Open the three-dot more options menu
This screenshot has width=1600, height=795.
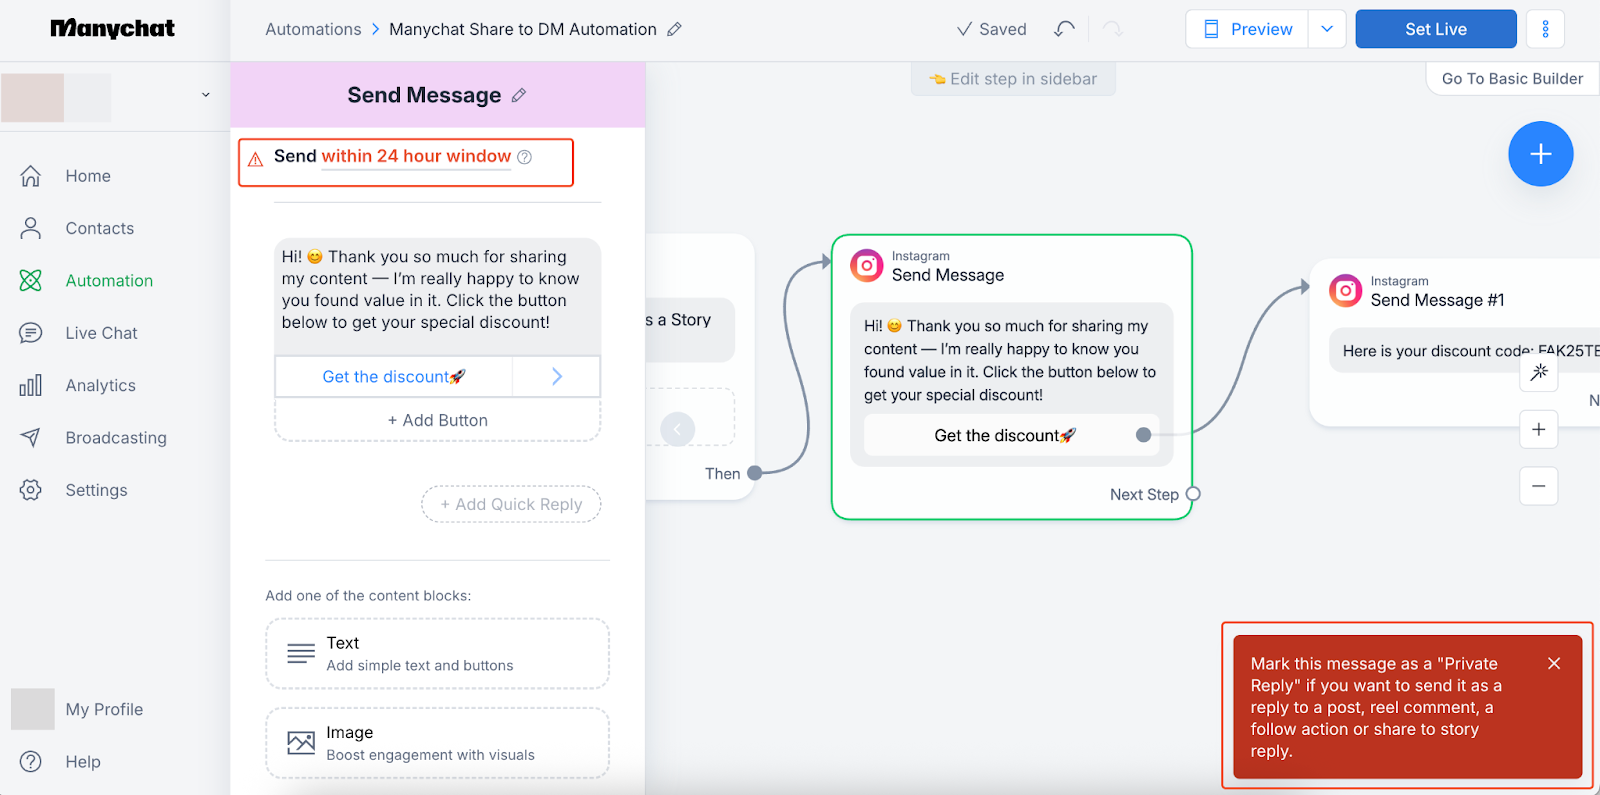[1545, 29]
